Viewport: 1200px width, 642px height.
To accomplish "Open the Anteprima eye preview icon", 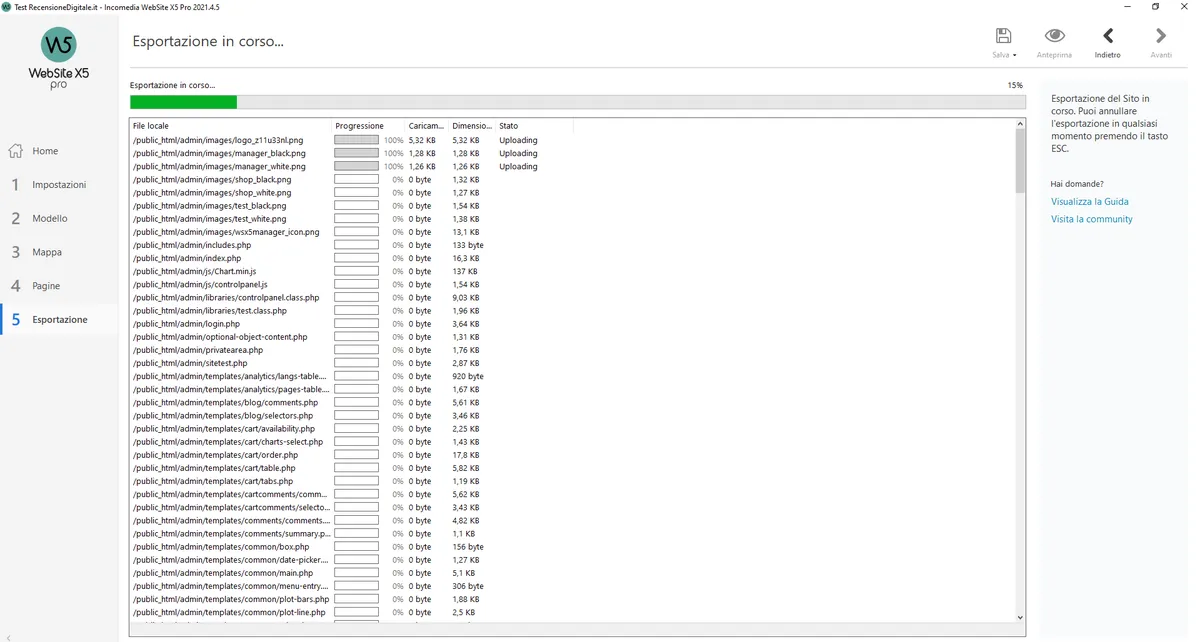I will click(1054, 36).
